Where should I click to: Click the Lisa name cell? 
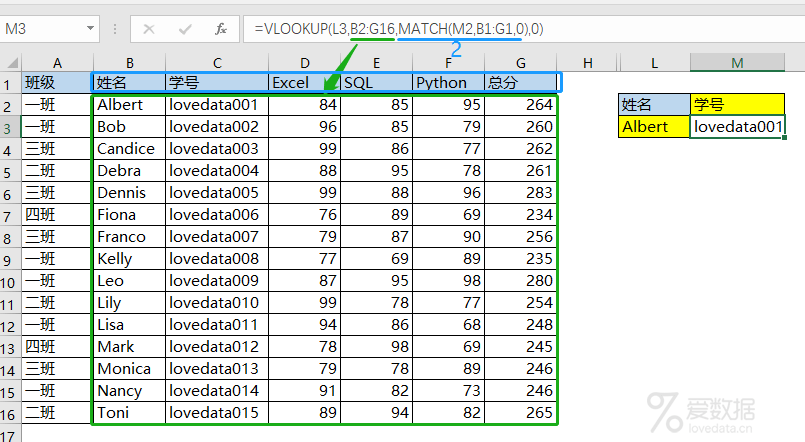pos(129,325)
